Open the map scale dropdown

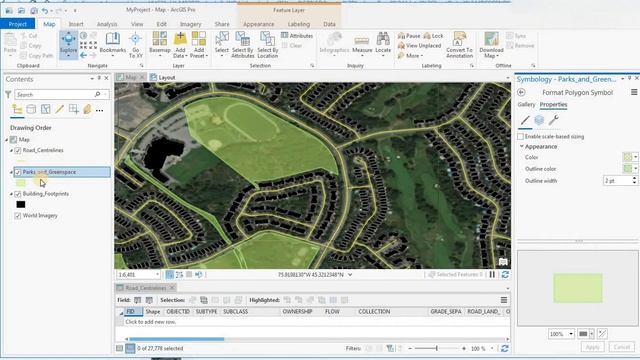[x=157, y=275]
